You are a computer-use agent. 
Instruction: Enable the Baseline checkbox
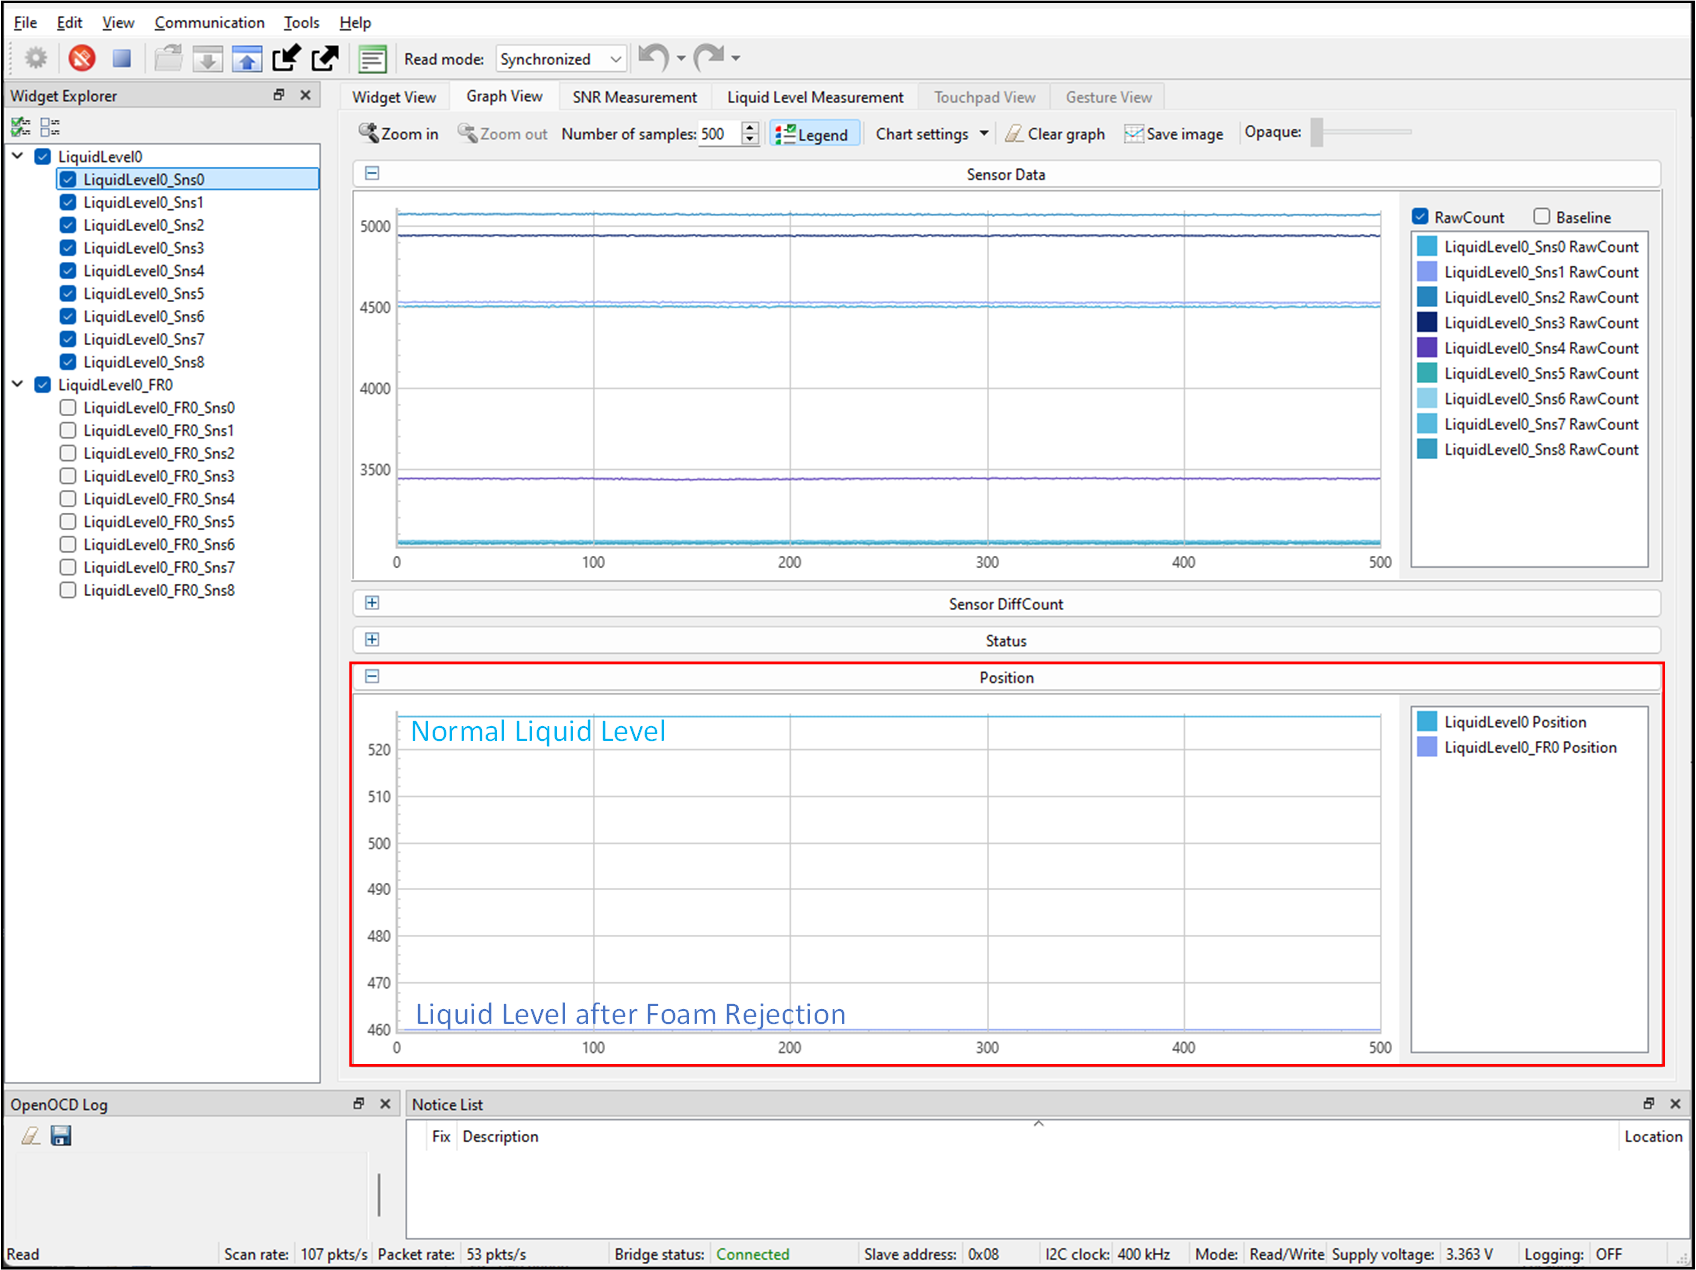[x=1542, y=217]
